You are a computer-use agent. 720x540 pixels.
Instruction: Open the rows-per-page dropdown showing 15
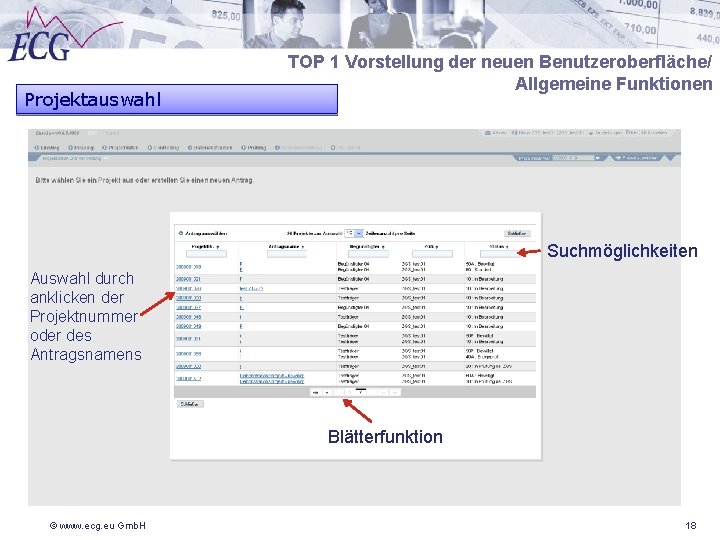[x=354, y=233]
